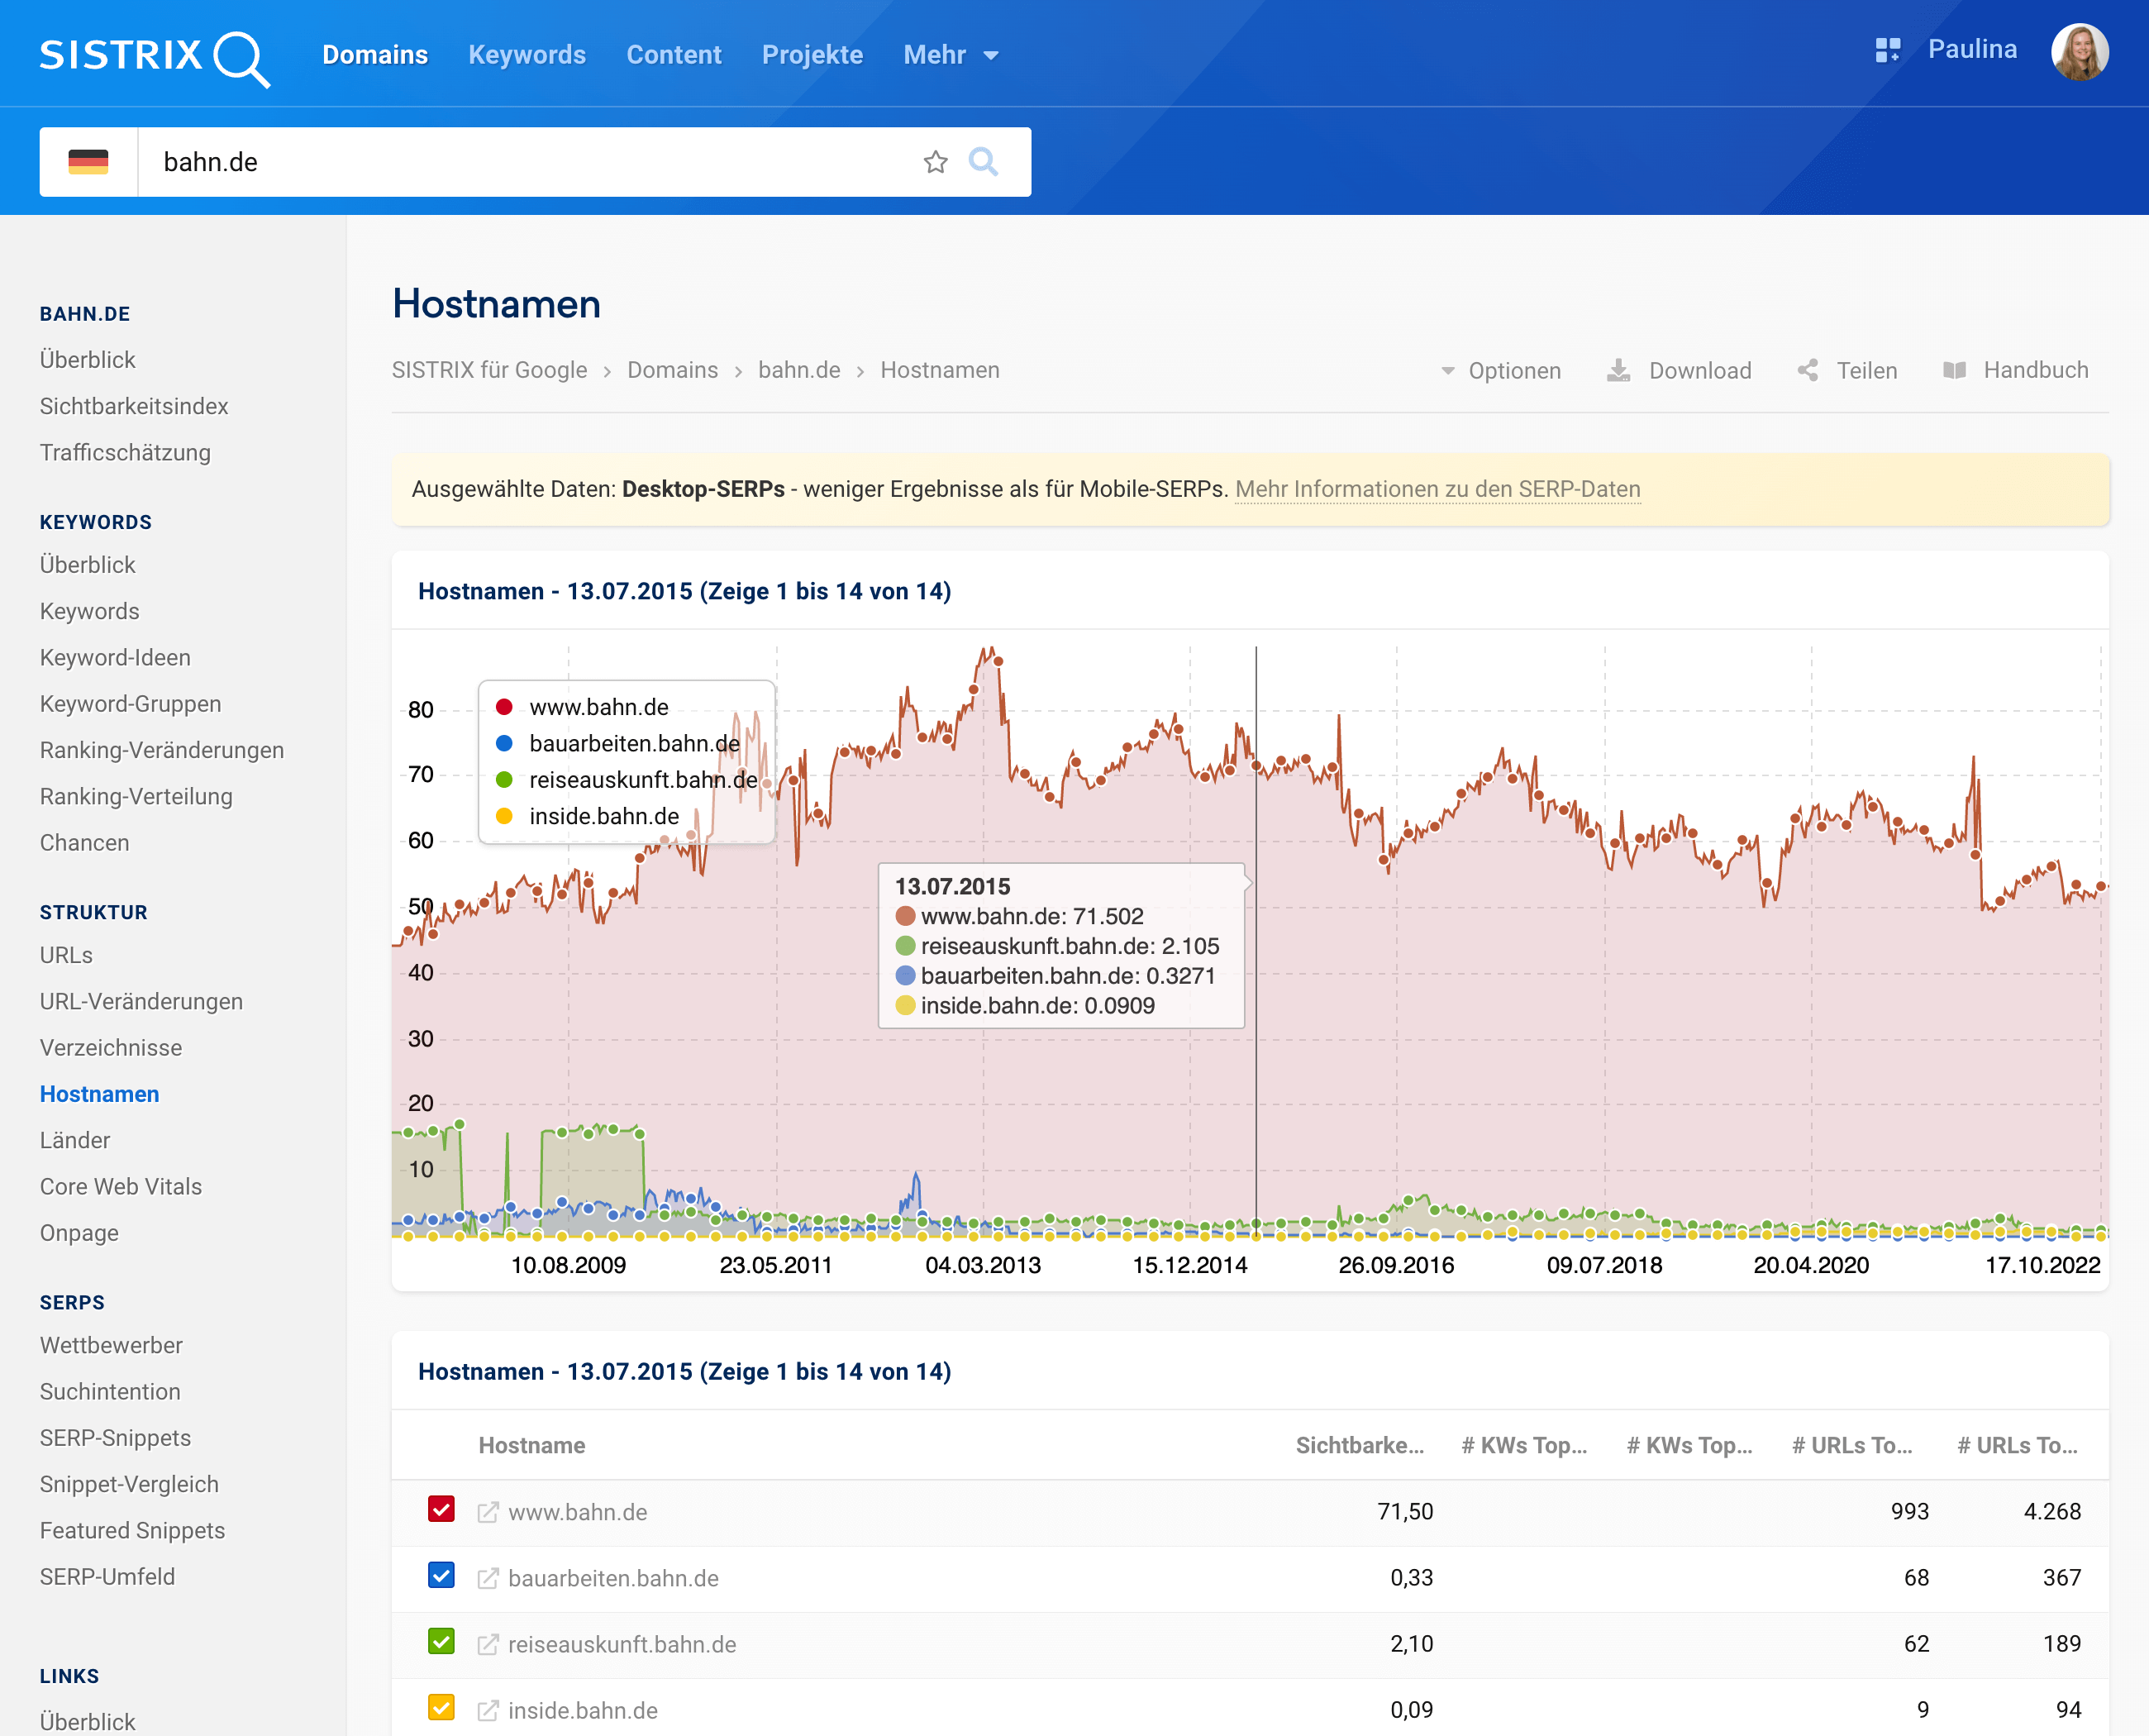The height and width of the screenshot is (1736, 2149).
Task: Open Sichtbarkeitsindex in the sidebar
Action: click(x=134, y=406)
